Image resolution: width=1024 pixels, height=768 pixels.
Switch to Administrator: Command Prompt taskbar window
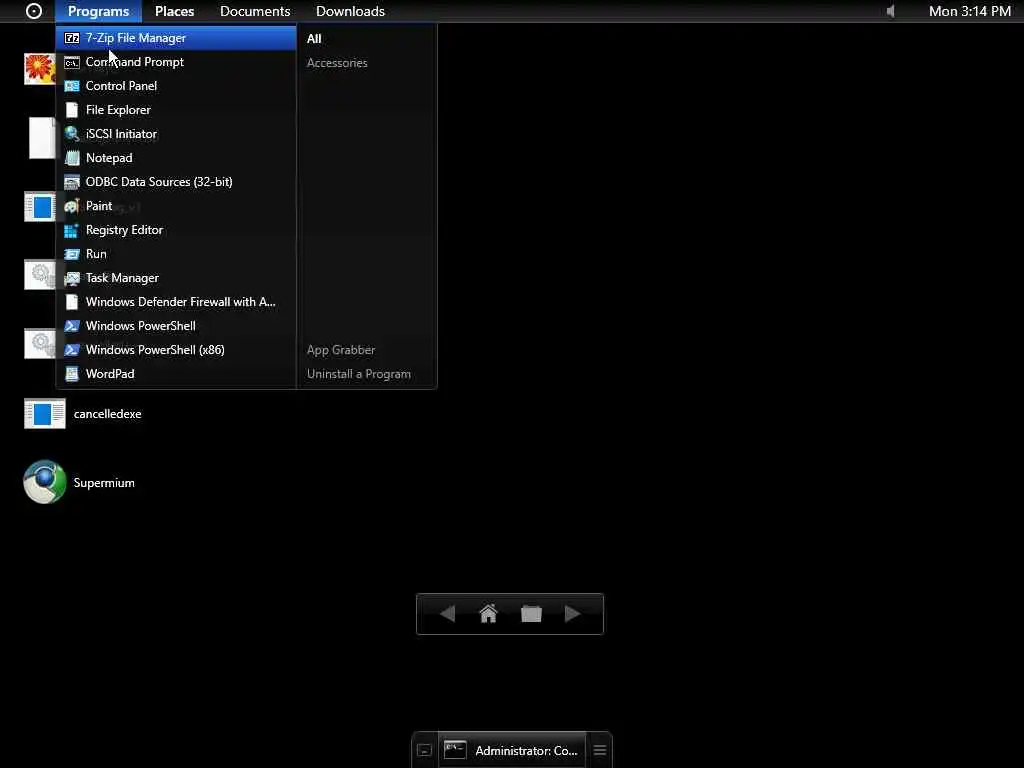[x=513, y=751]
